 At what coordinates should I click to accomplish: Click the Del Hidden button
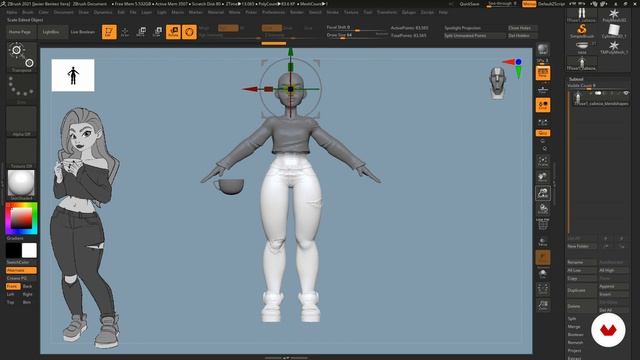[x=522, y=36]
